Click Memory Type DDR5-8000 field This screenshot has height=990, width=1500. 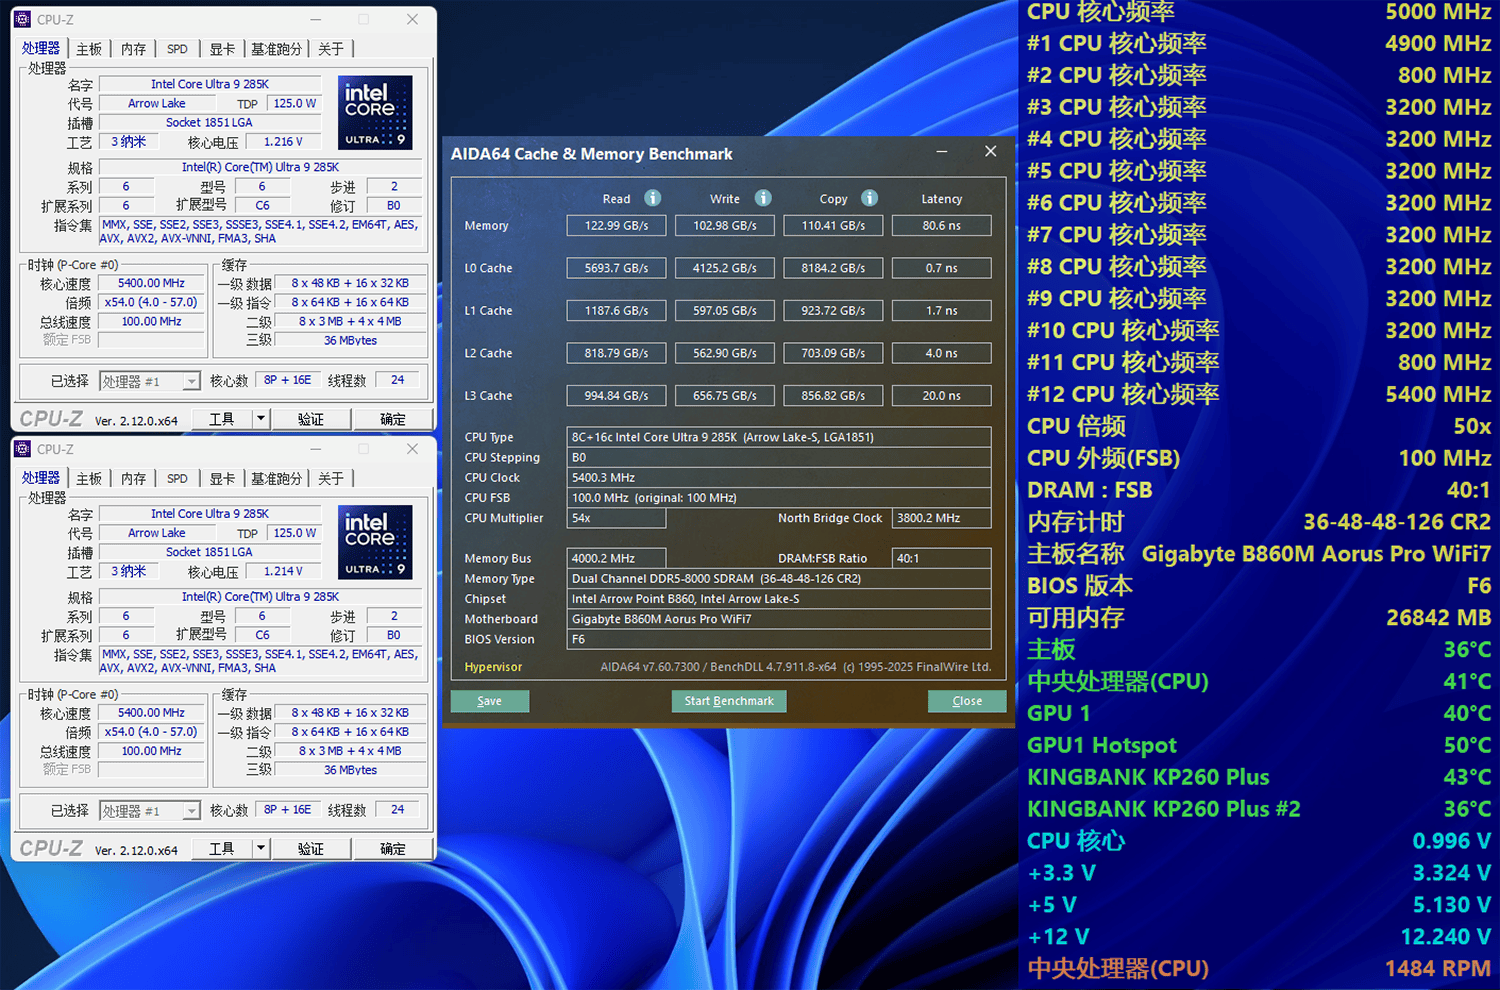click(779, 579)
